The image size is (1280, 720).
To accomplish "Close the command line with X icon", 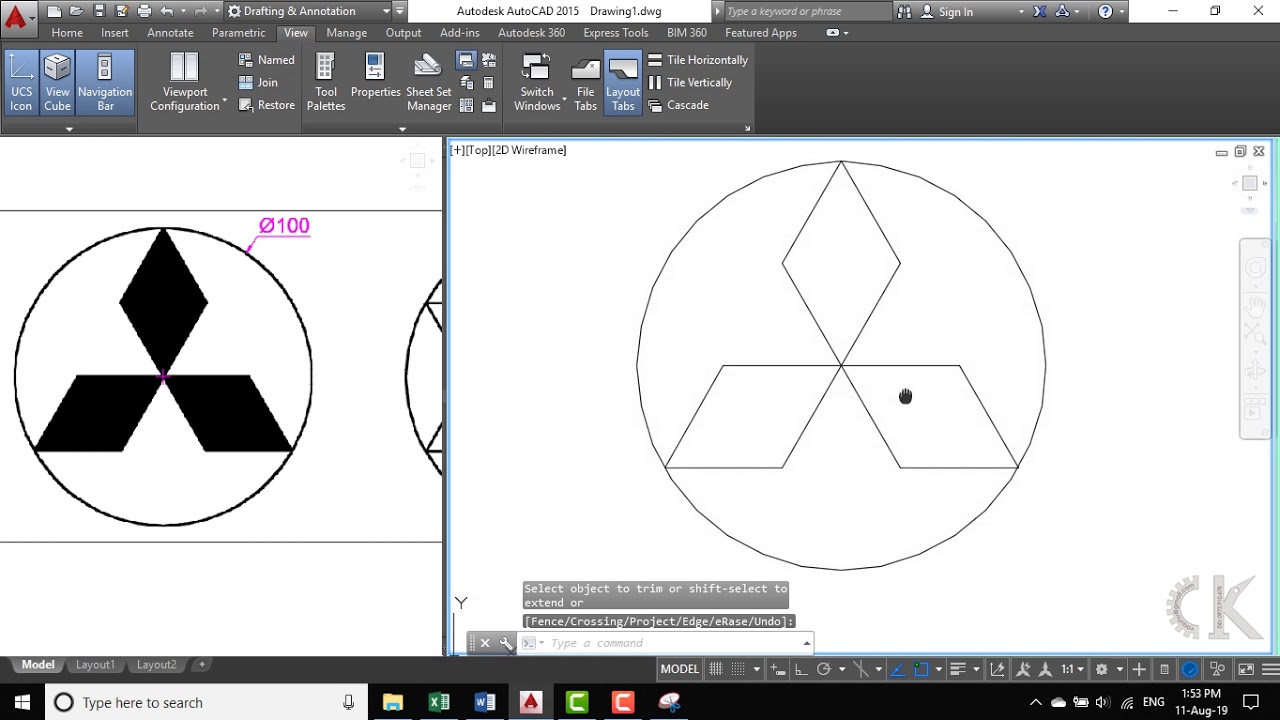I will click(x=485, y=643).
